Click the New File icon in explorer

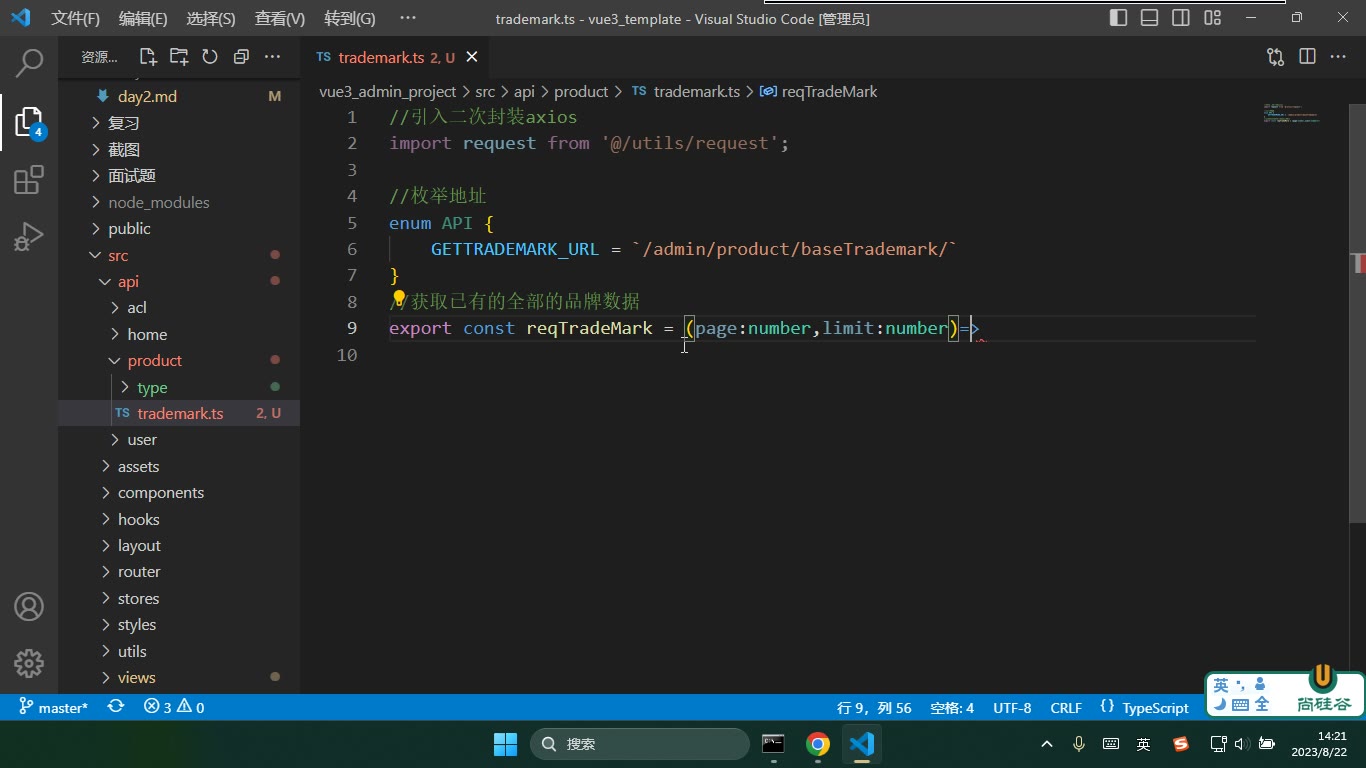148,57
